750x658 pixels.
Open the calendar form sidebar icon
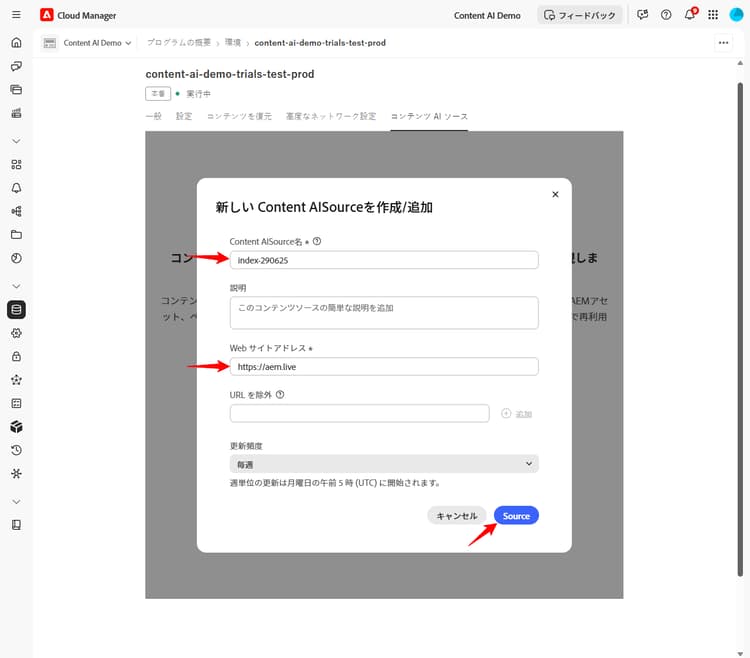click(16, 404)
